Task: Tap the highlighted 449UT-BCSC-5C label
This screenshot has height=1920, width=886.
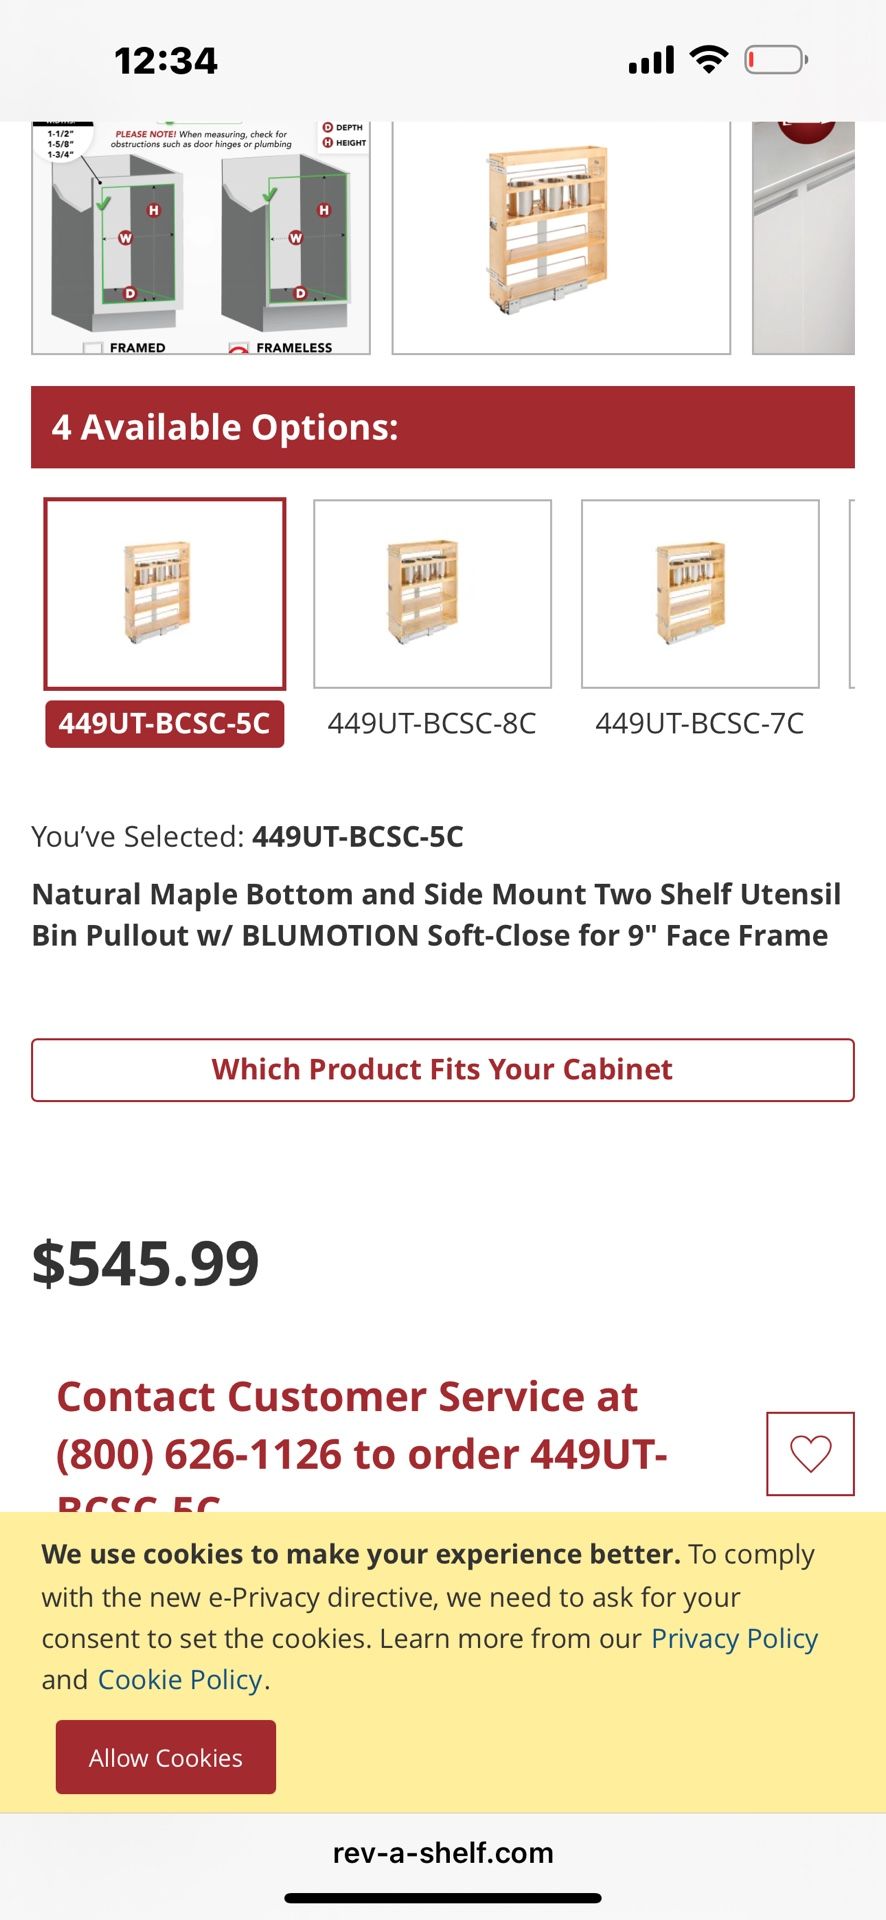Action: click(x=165, y=724)
